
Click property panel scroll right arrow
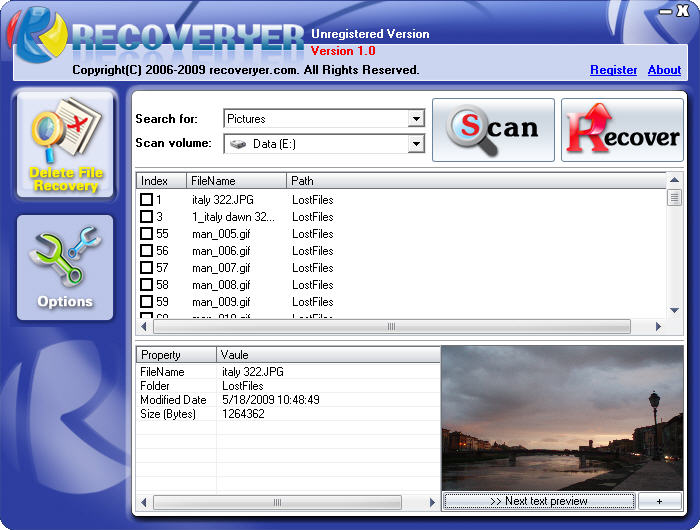click(432, 502)
